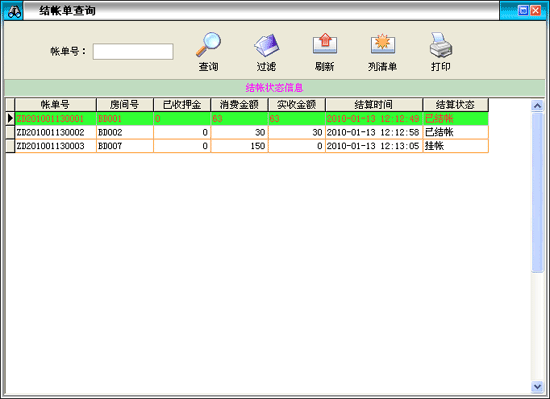
Task: Click the 已收押金 column header
Action: [182, 104]
